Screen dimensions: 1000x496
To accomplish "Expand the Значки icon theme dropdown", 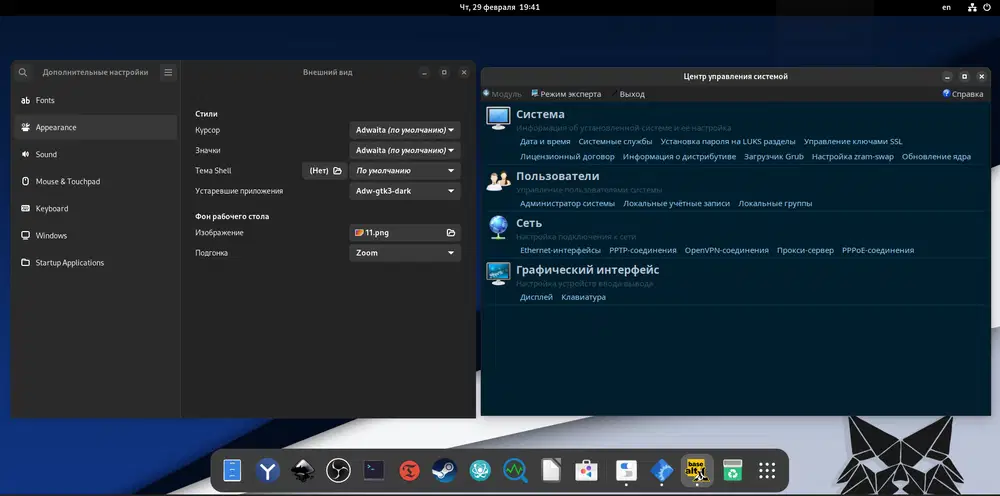I will [405, 150].
